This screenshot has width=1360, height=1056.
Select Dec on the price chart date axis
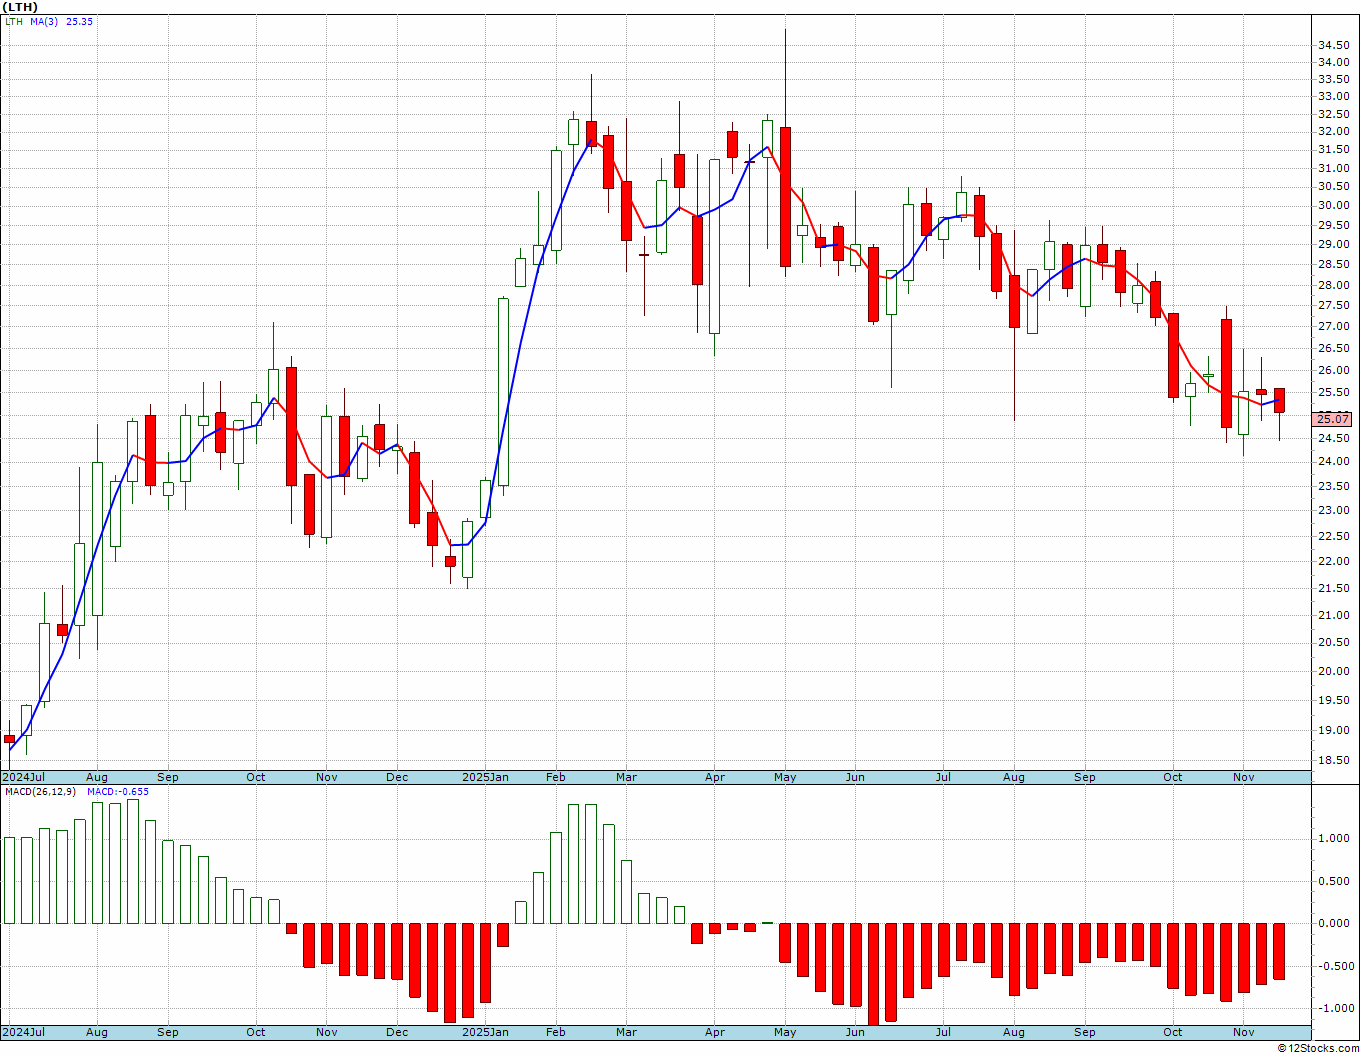[x=397, y=777]
